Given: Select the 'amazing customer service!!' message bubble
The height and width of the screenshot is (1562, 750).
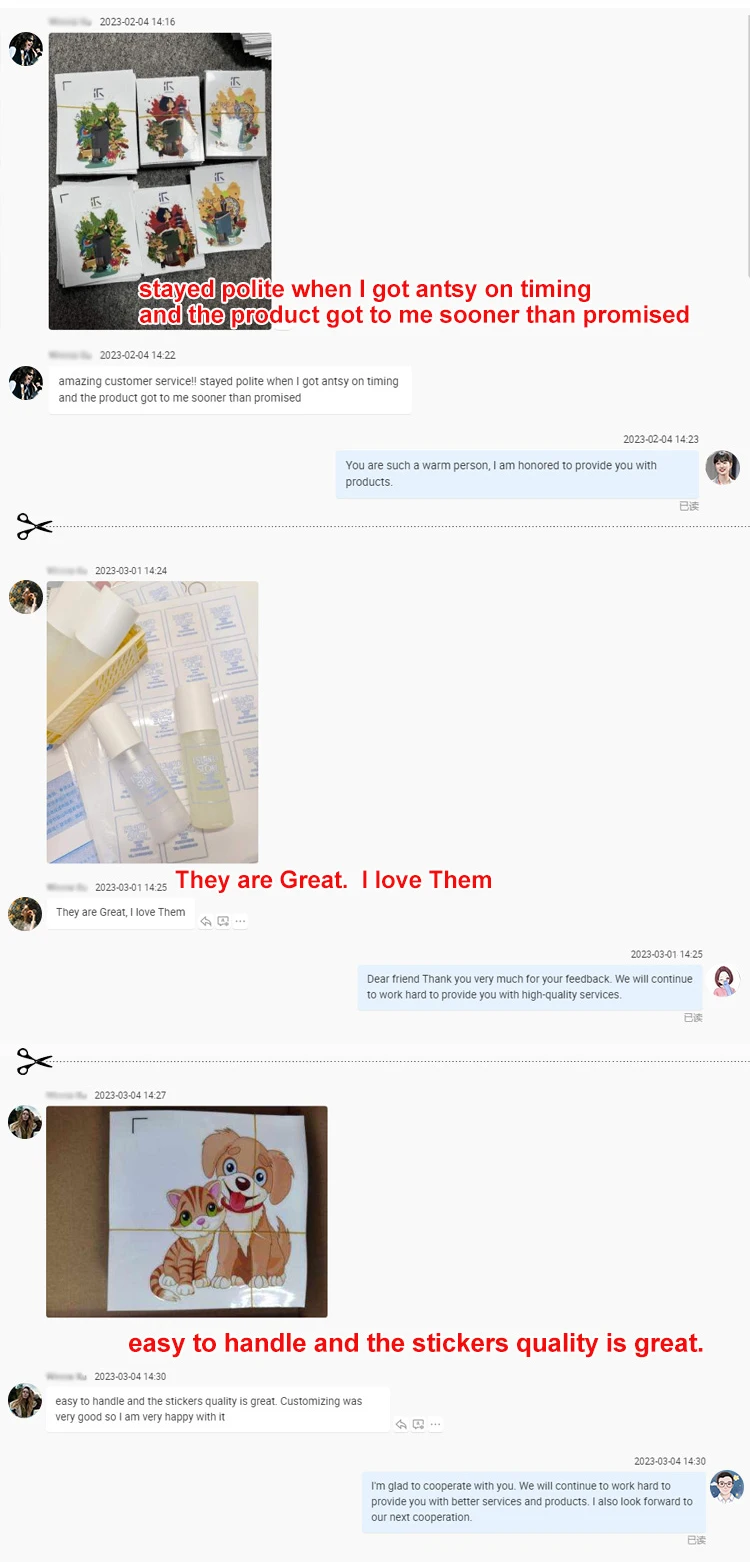Looking at the screenshot, I should [x=230, y=389].
